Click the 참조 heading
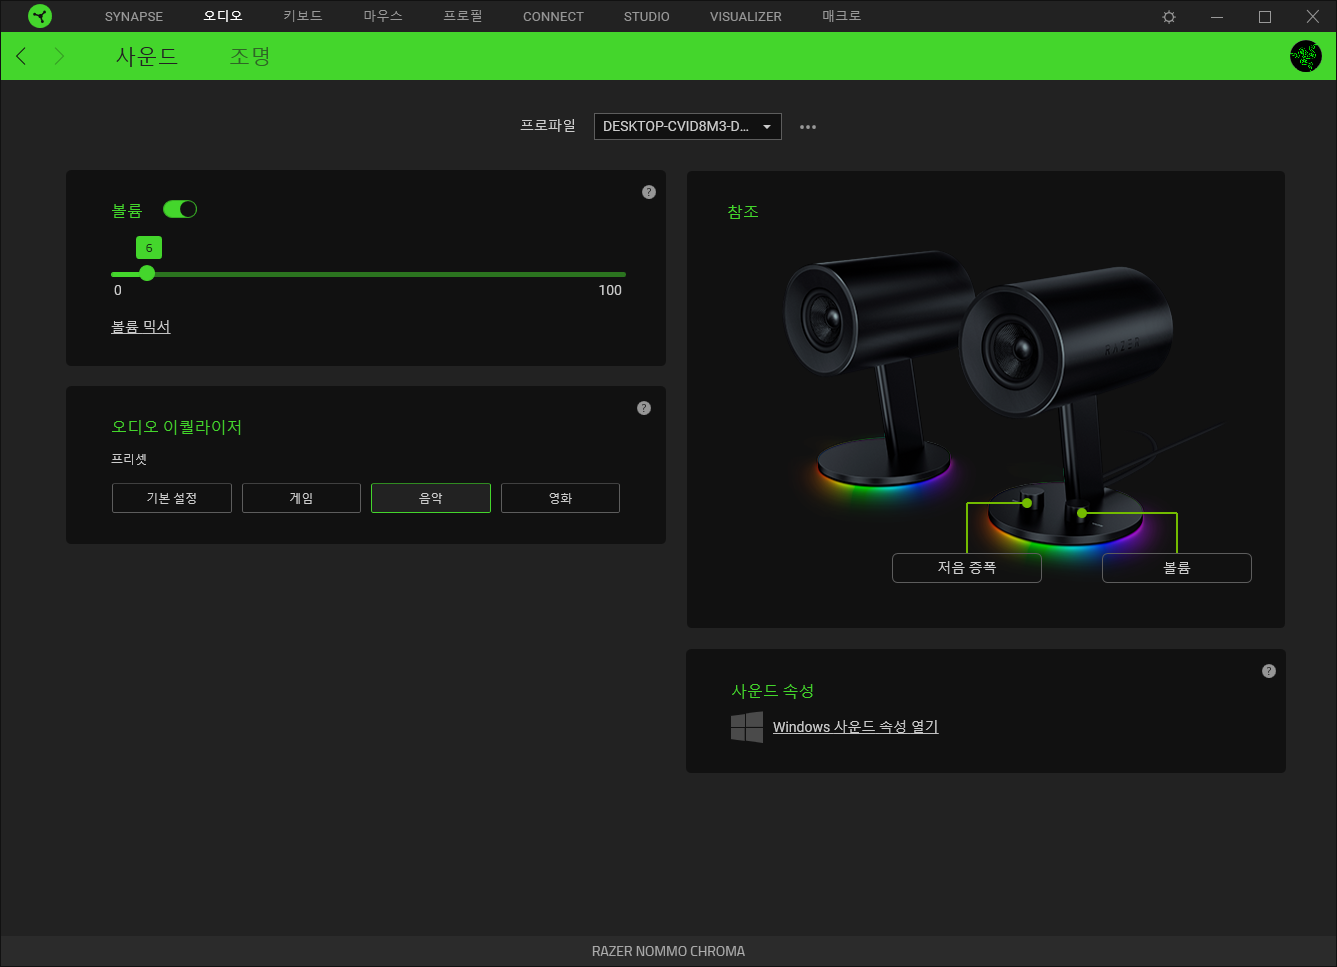Screen dimensions: 1337x967 point(743,212)
